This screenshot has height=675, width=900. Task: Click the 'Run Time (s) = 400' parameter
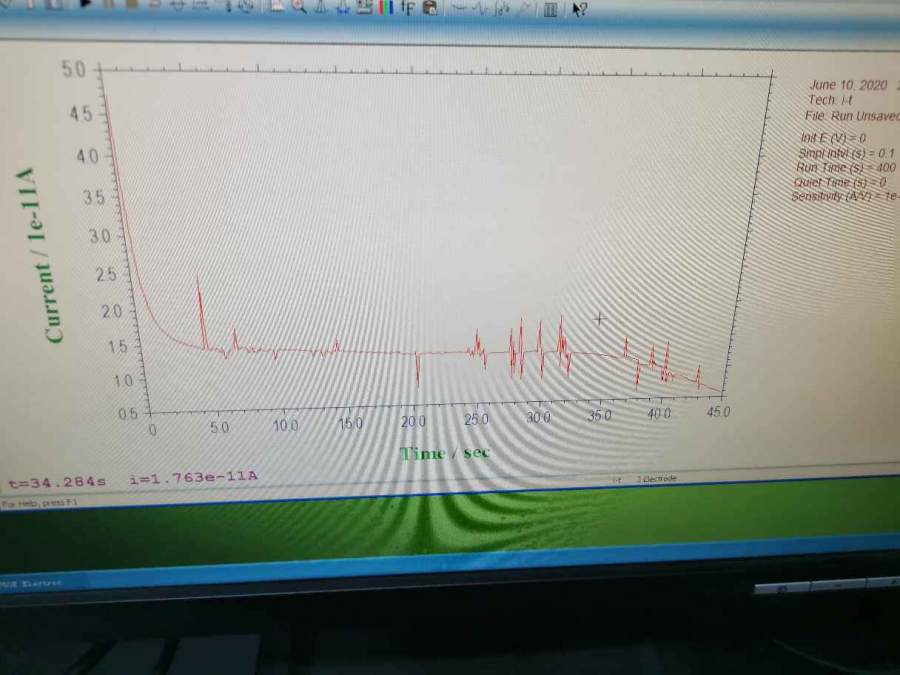point(845,168)
